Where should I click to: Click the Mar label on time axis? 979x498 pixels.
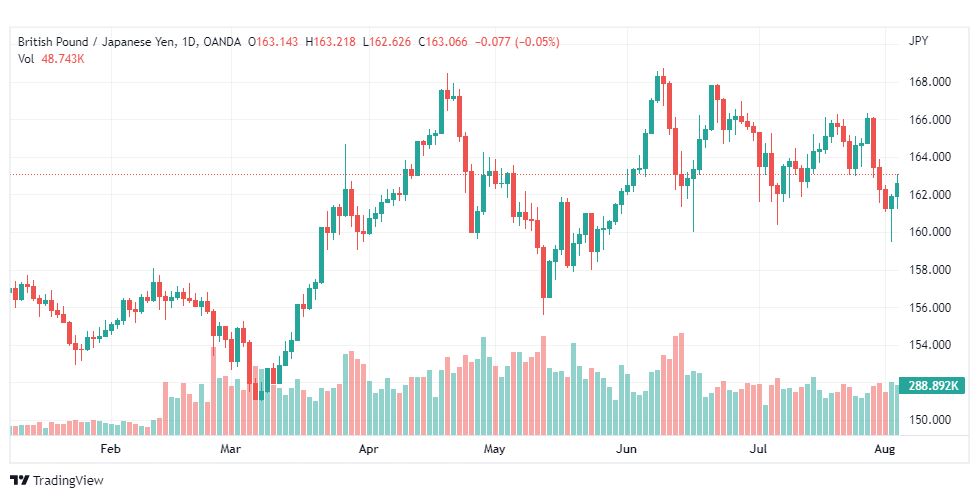230,449
